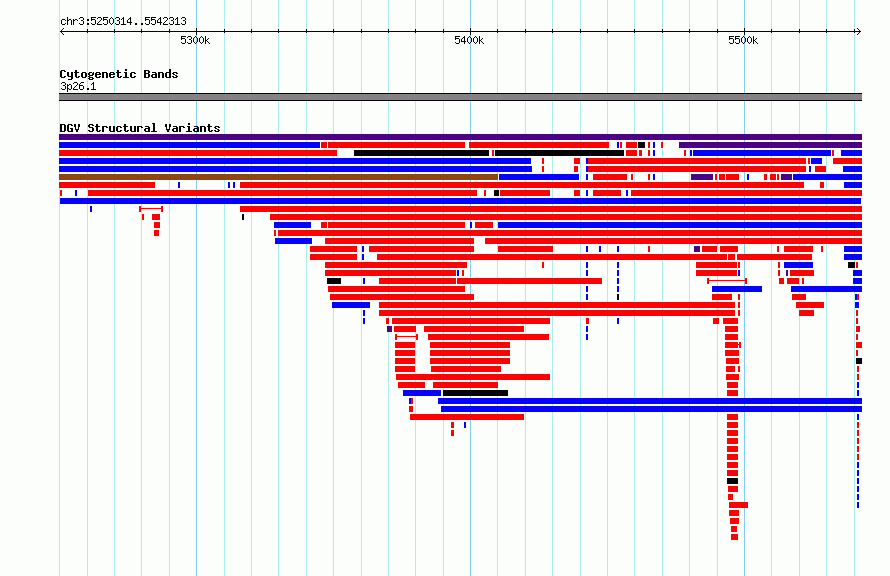The height and width of the screenshot is (576, 890).
Task: Select the Cytogenetic Bands track title
Action: click(119, 74)
